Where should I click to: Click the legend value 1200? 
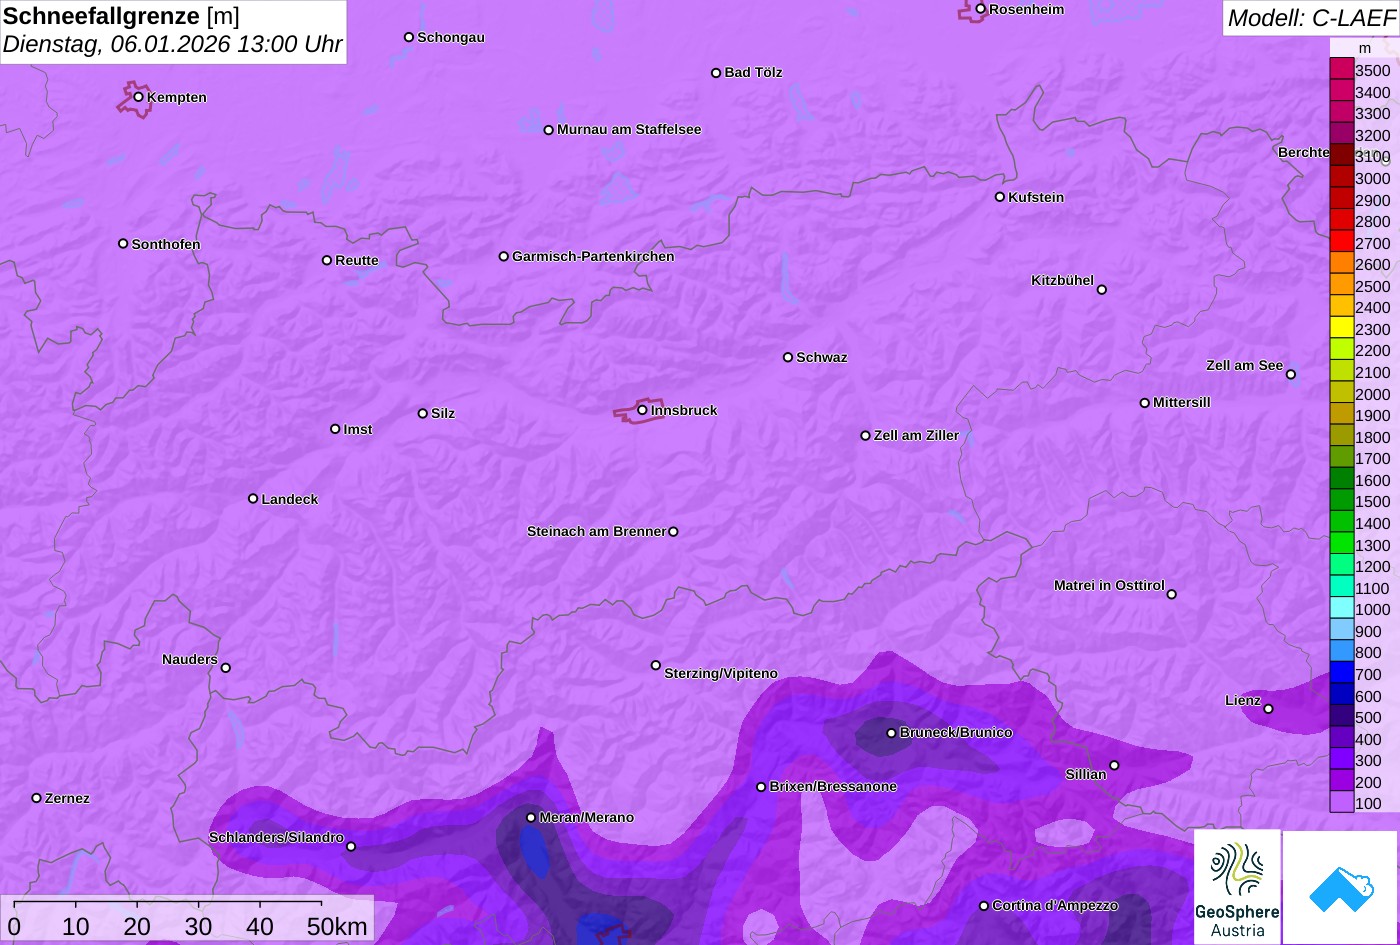(x=1372, y=566)
